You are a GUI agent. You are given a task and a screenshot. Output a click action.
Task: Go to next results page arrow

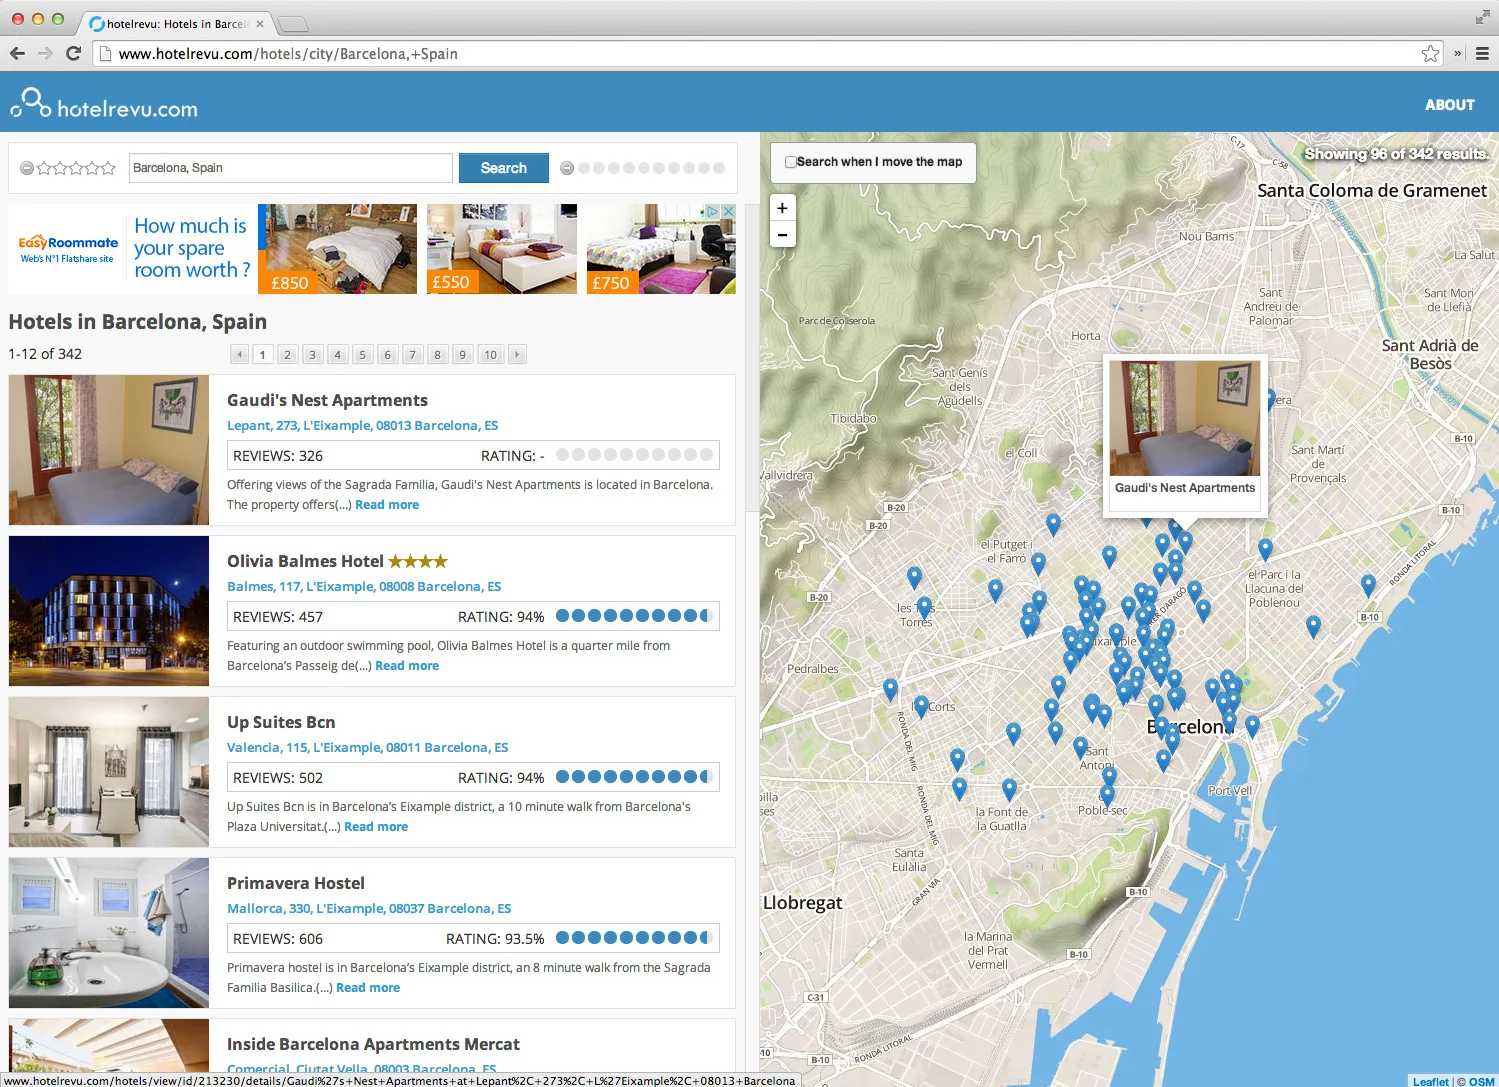pos(517,354)
